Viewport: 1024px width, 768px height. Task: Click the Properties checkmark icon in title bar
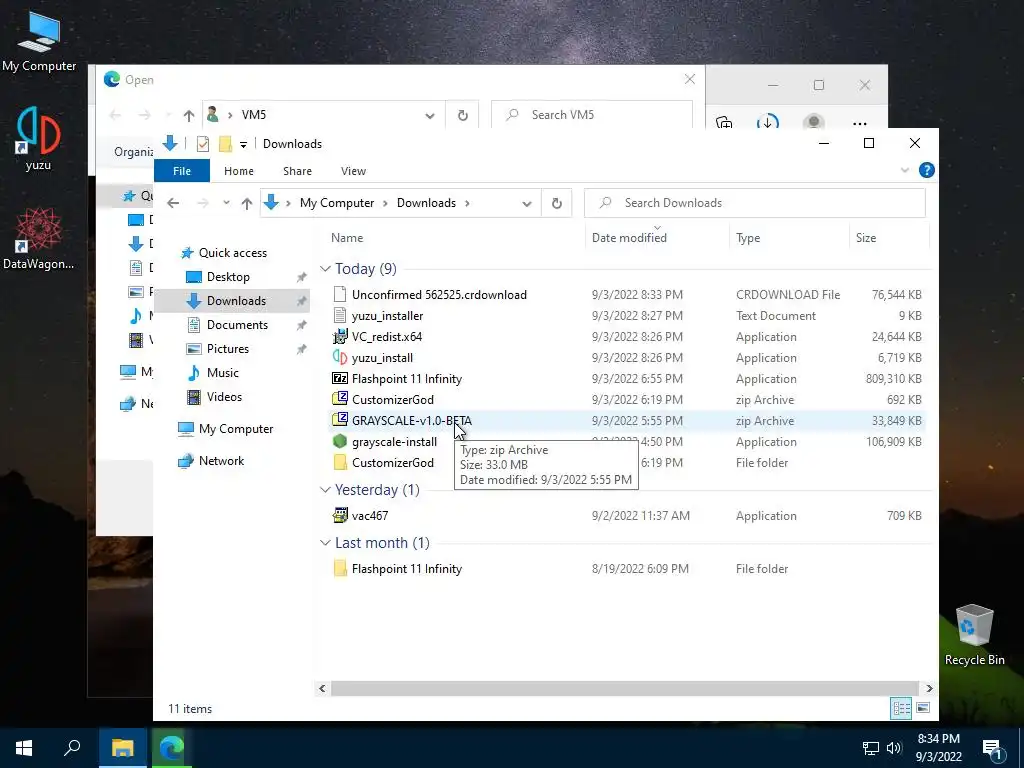pyautogui.click(x=202, y=144)
